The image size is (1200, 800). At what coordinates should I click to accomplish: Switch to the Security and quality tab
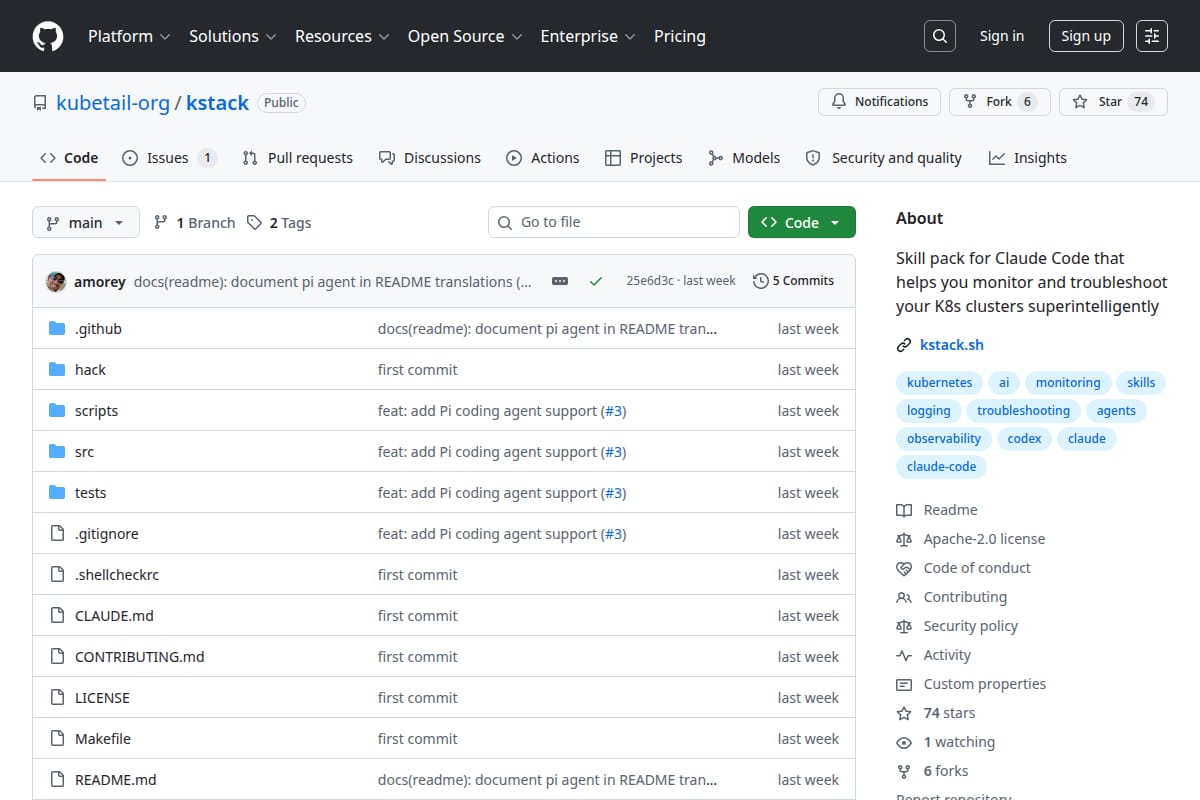[x=884, y=158]
